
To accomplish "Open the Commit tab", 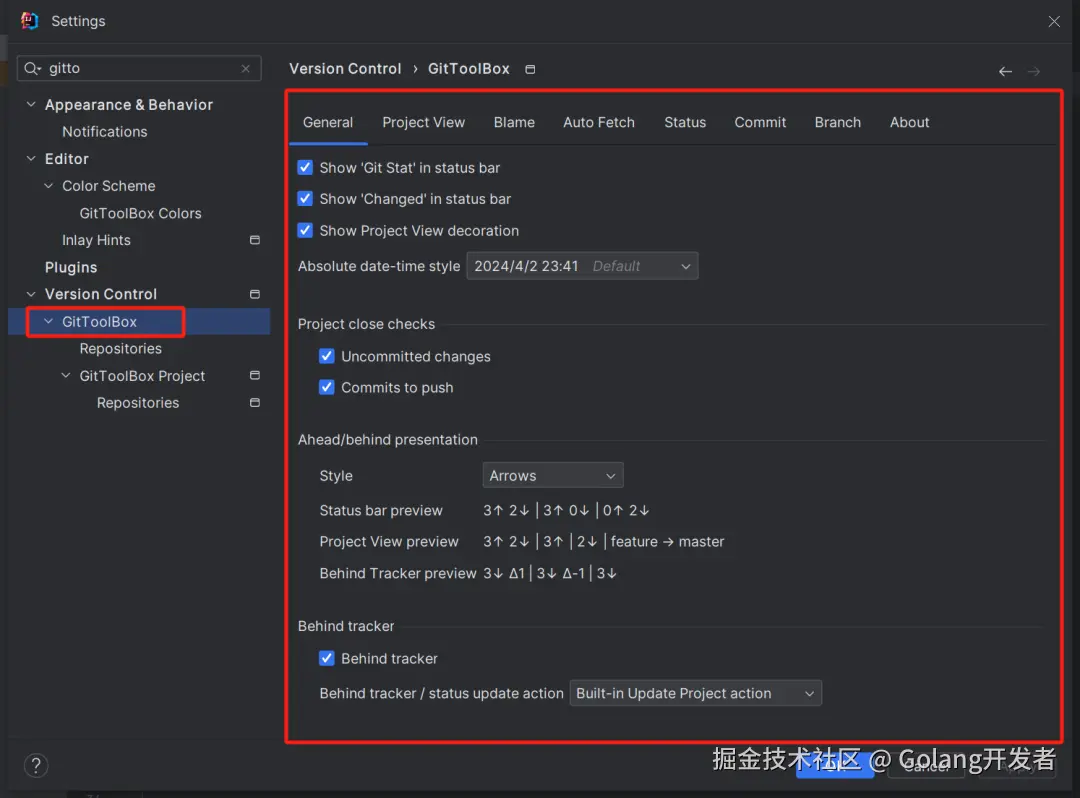I will pos(760,123).
